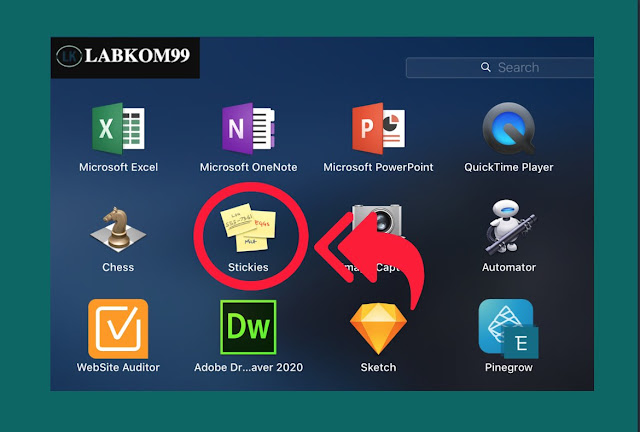This screenshot has height=432, width=640.
Task: Launch Adobe Dreamweaver 2020 icon
Action: click(x=248, y=327)
